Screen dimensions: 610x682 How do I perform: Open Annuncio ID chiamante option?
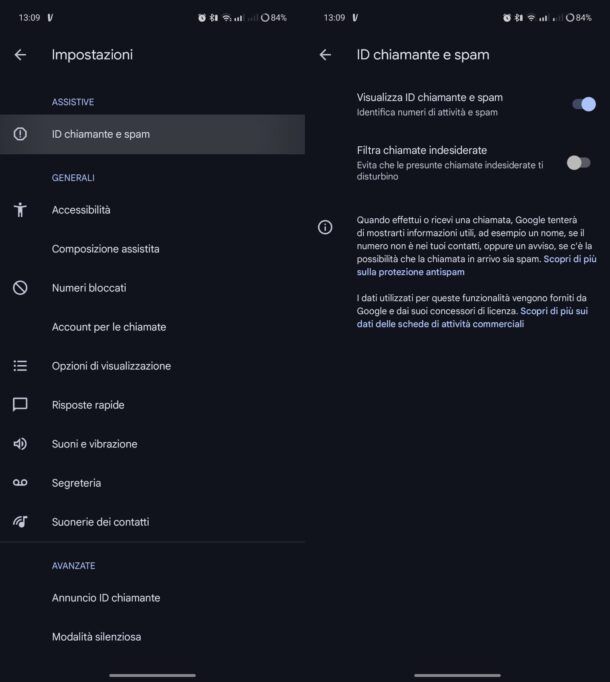(152, 598)
